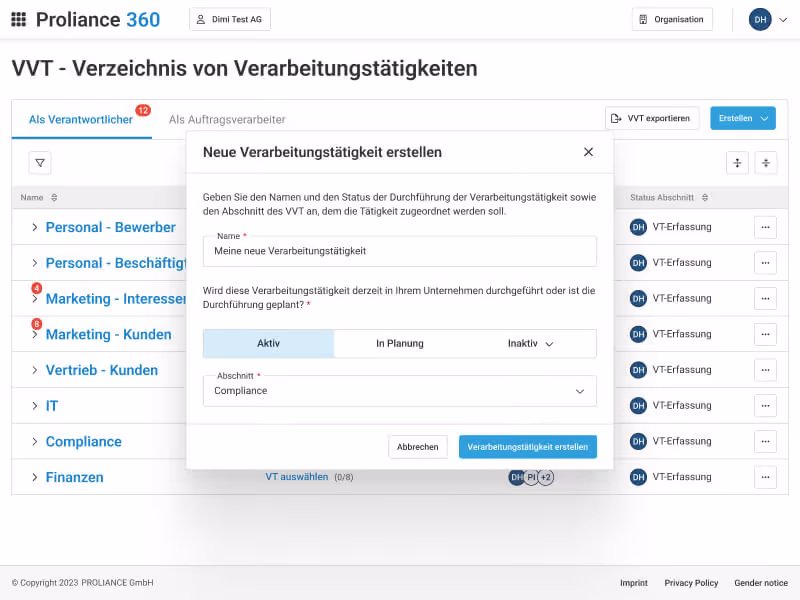This screenshot has height=600, width=800.
Task: Expand the Personal - Bewerber row
Action: point(35,227)
